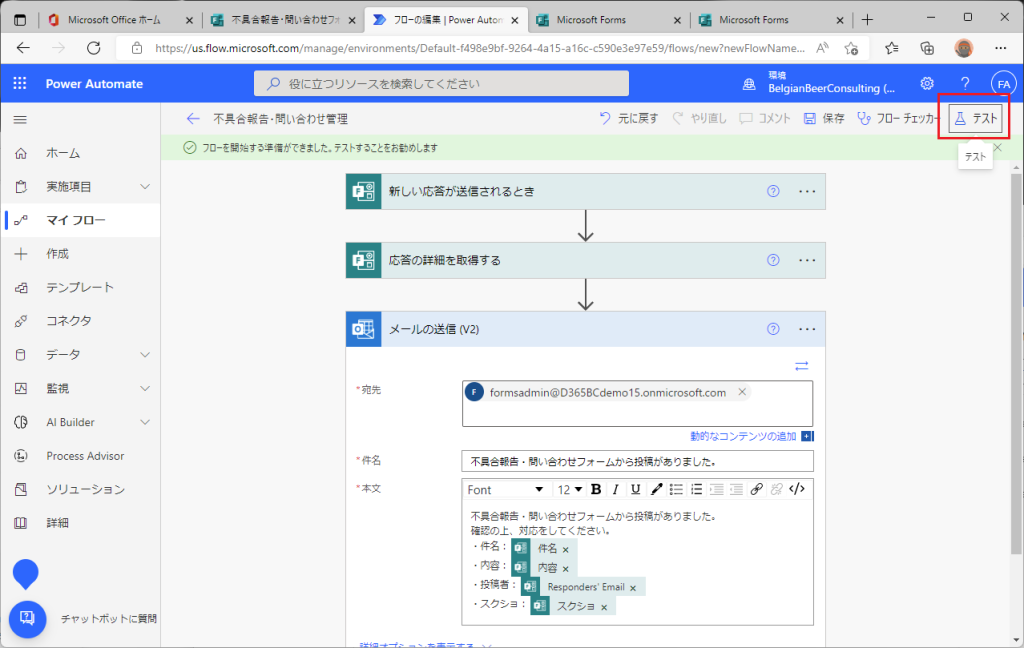The width and height of the screenshot is (1024, 648).
Task: Open a new browser tab
Action: click(867, 20)
